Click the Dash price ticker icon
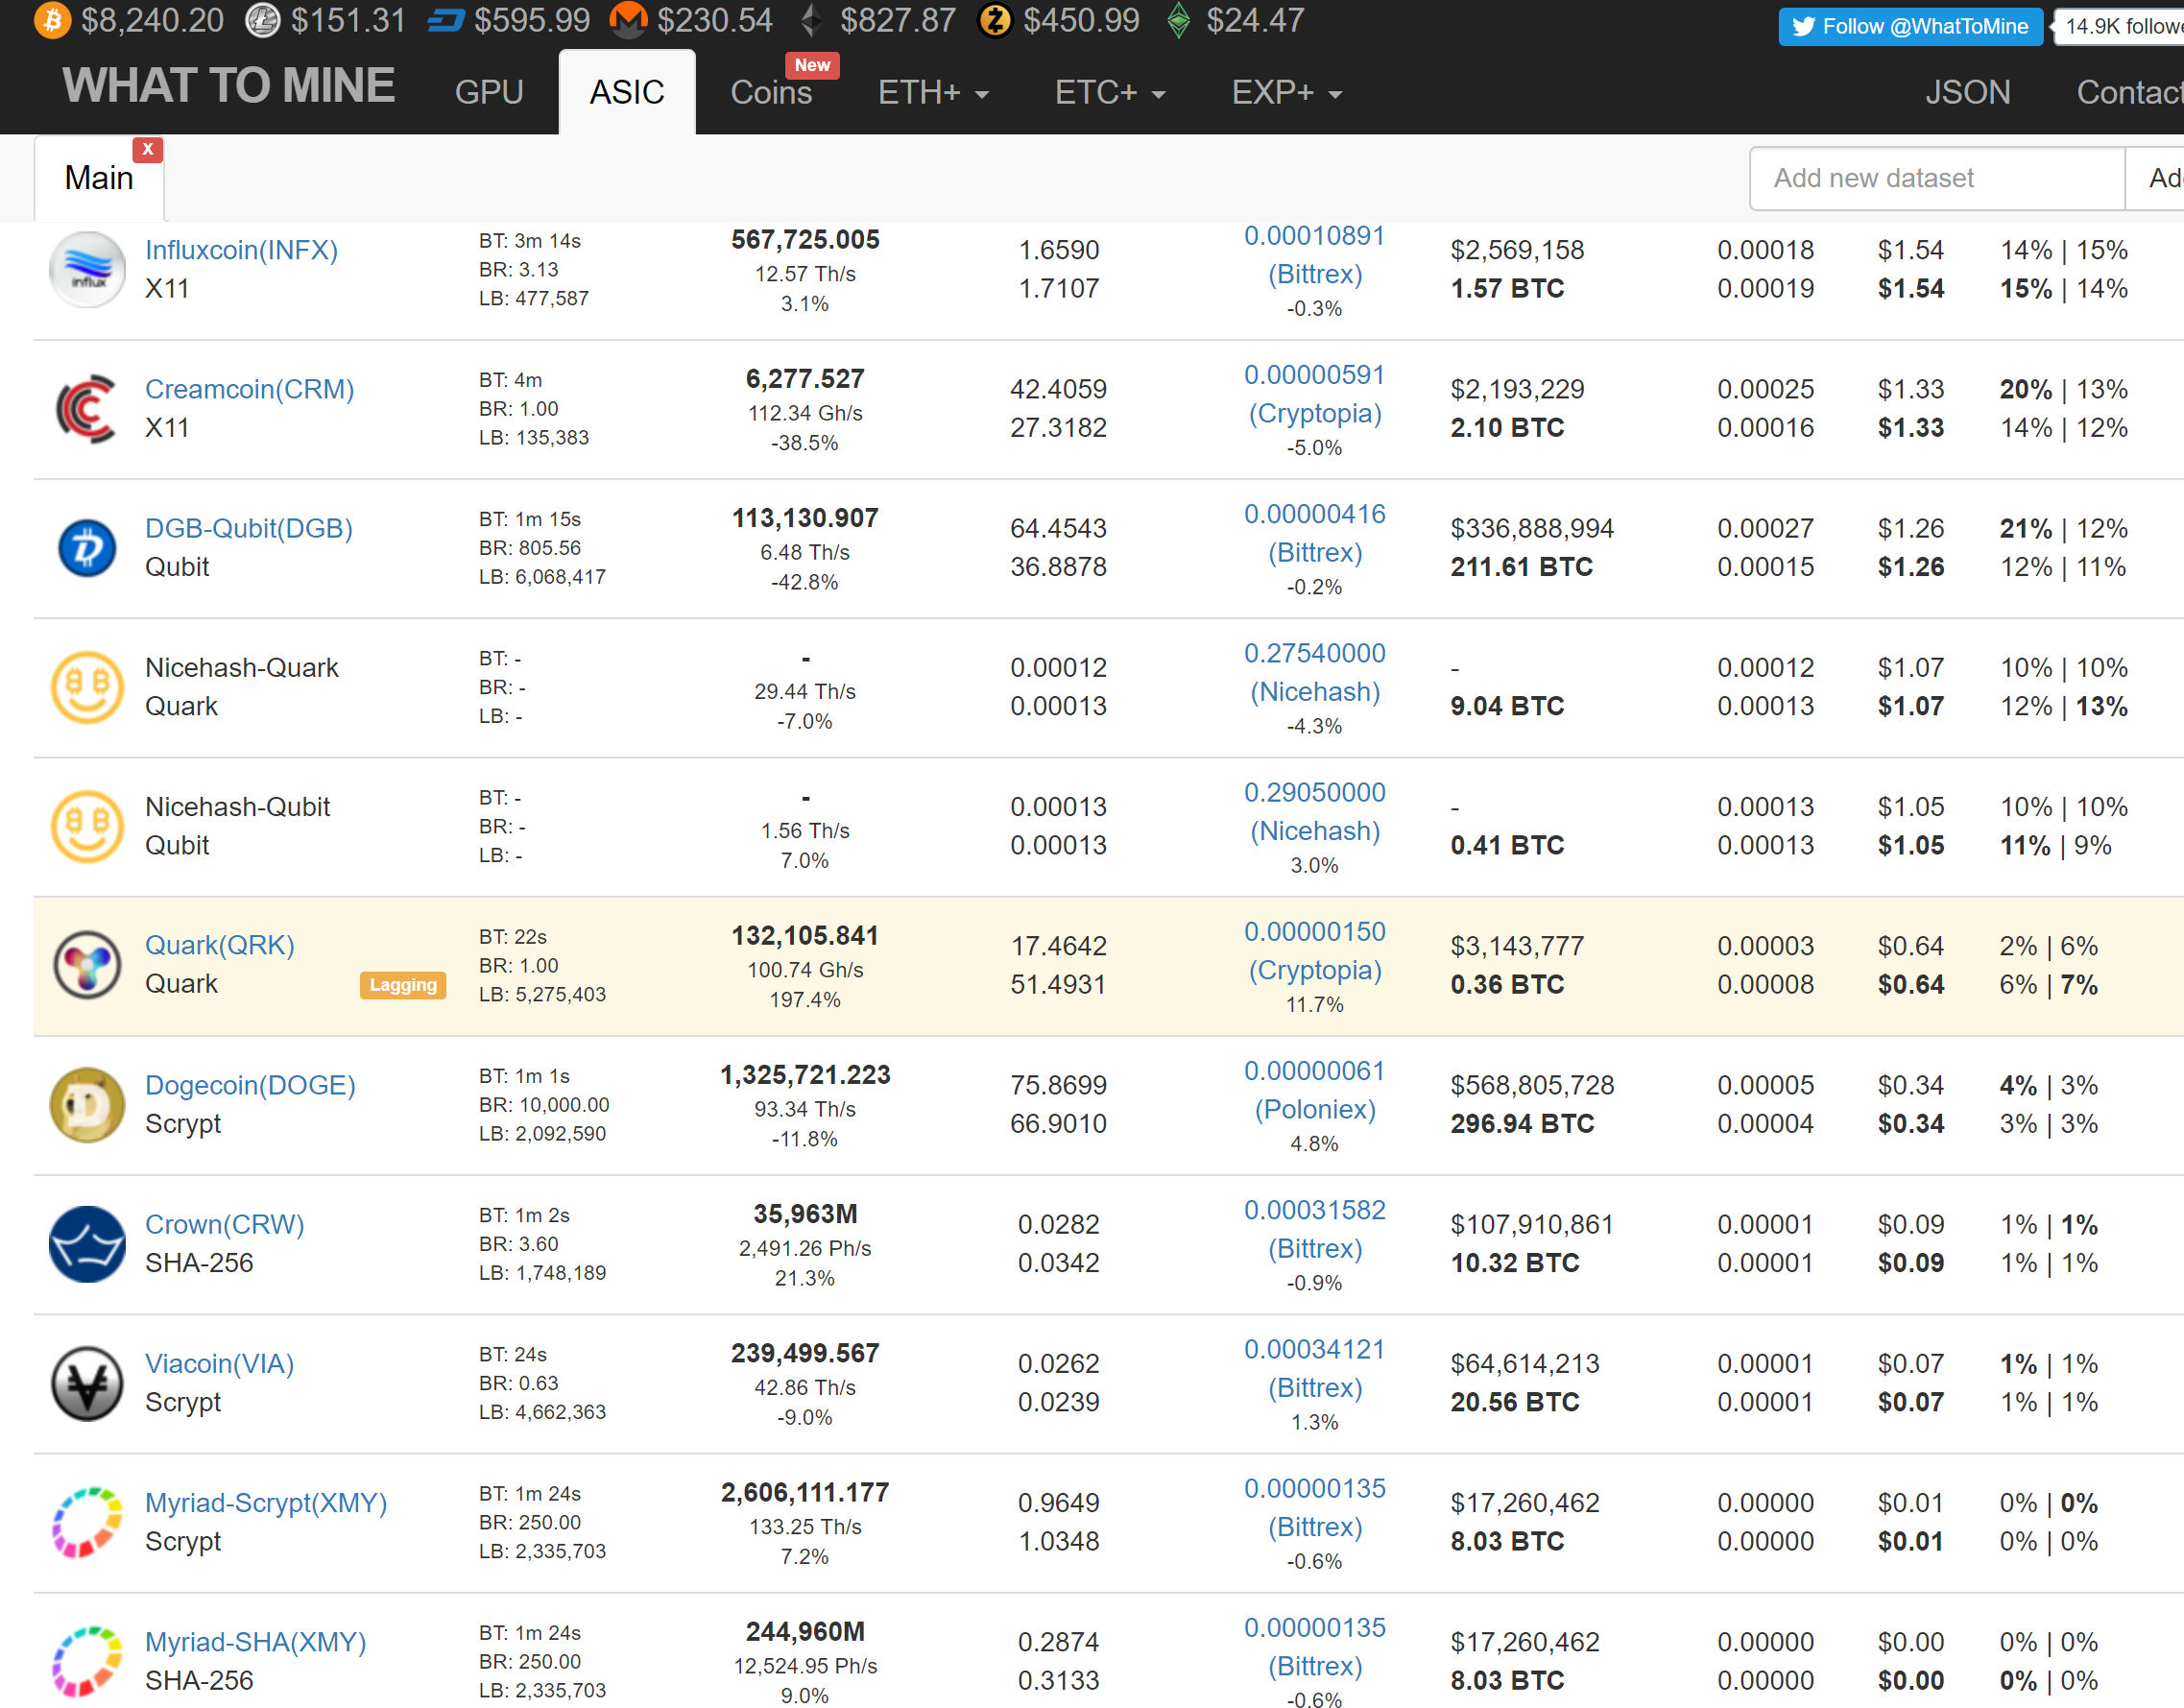 click(x=446, y=20)
